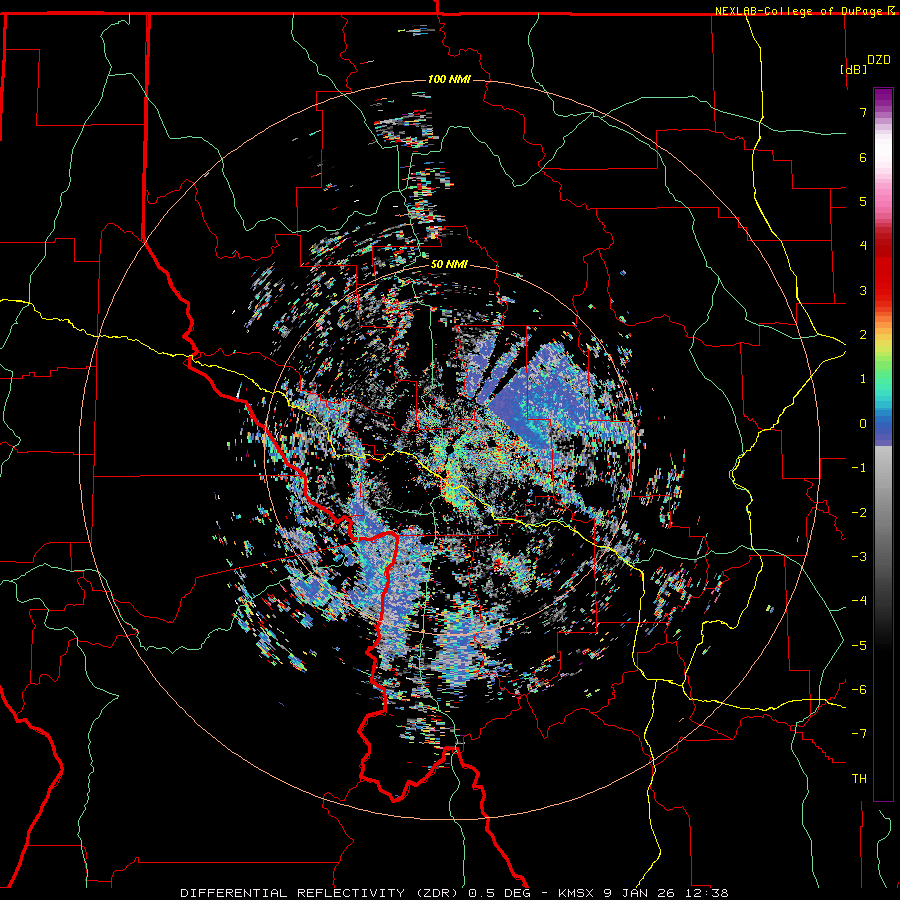900x900 pixels.
Task: Click the 9 JAN 26 date text
Action: [x=638, y=893]
